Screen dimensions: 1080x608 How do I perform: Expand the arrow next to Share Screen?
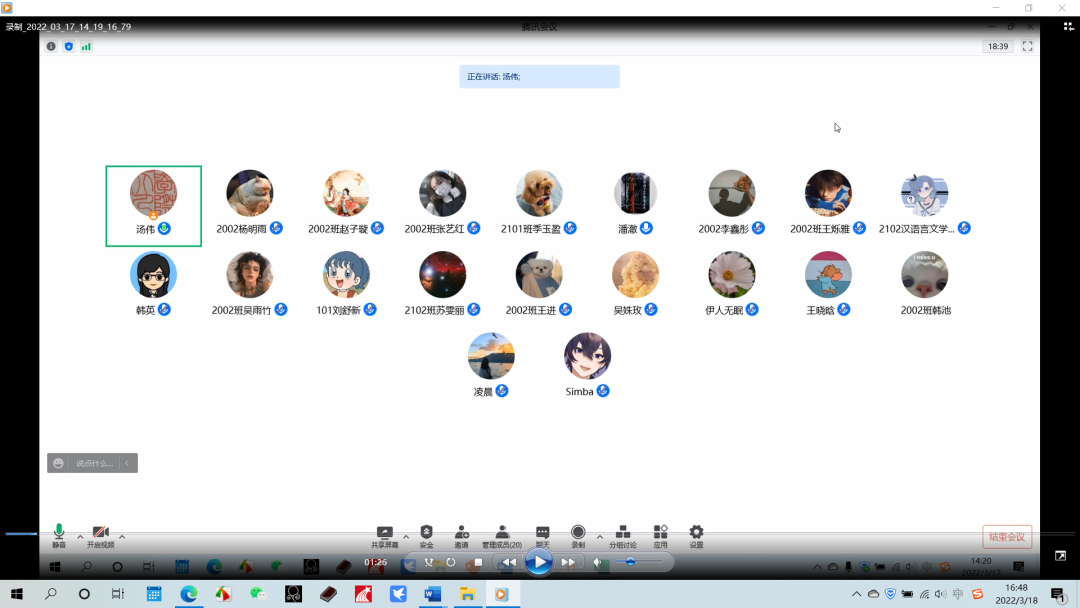coord(405,536)
